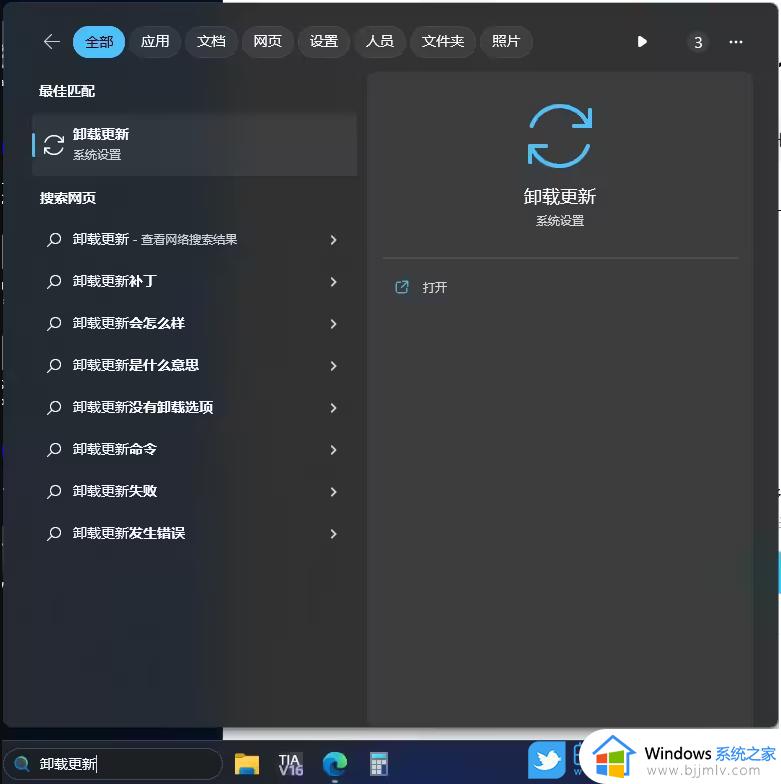The height and width of the screenshot is (784, 781).
Task: Select the 全部 filter tab
Action: (99, 42)
